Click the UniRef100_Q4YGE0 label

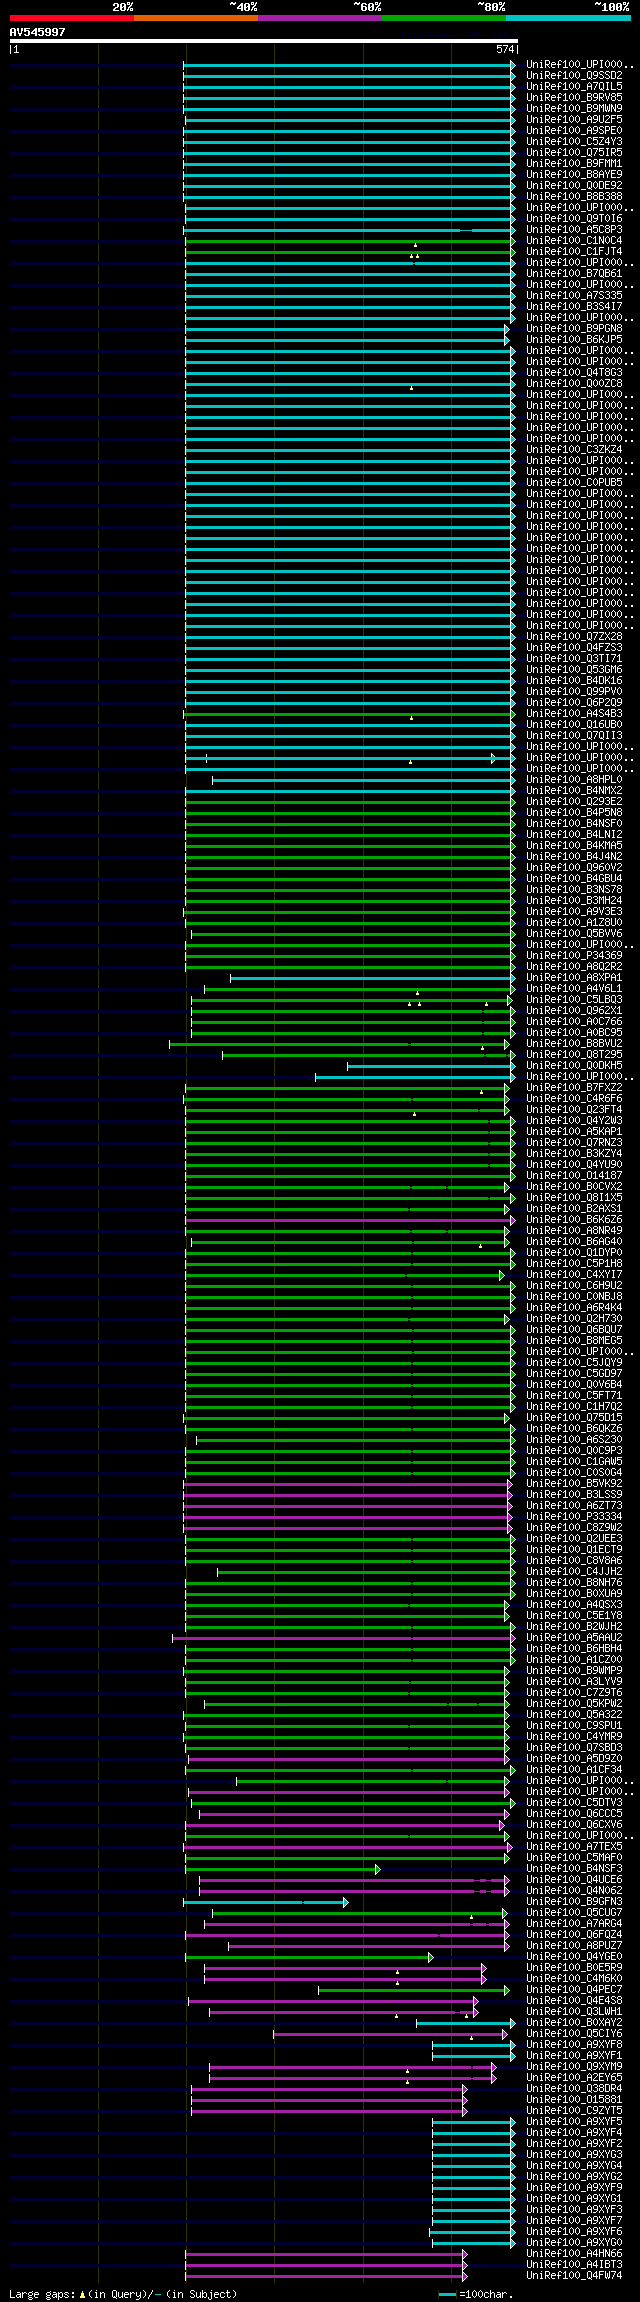point(574,1956)
